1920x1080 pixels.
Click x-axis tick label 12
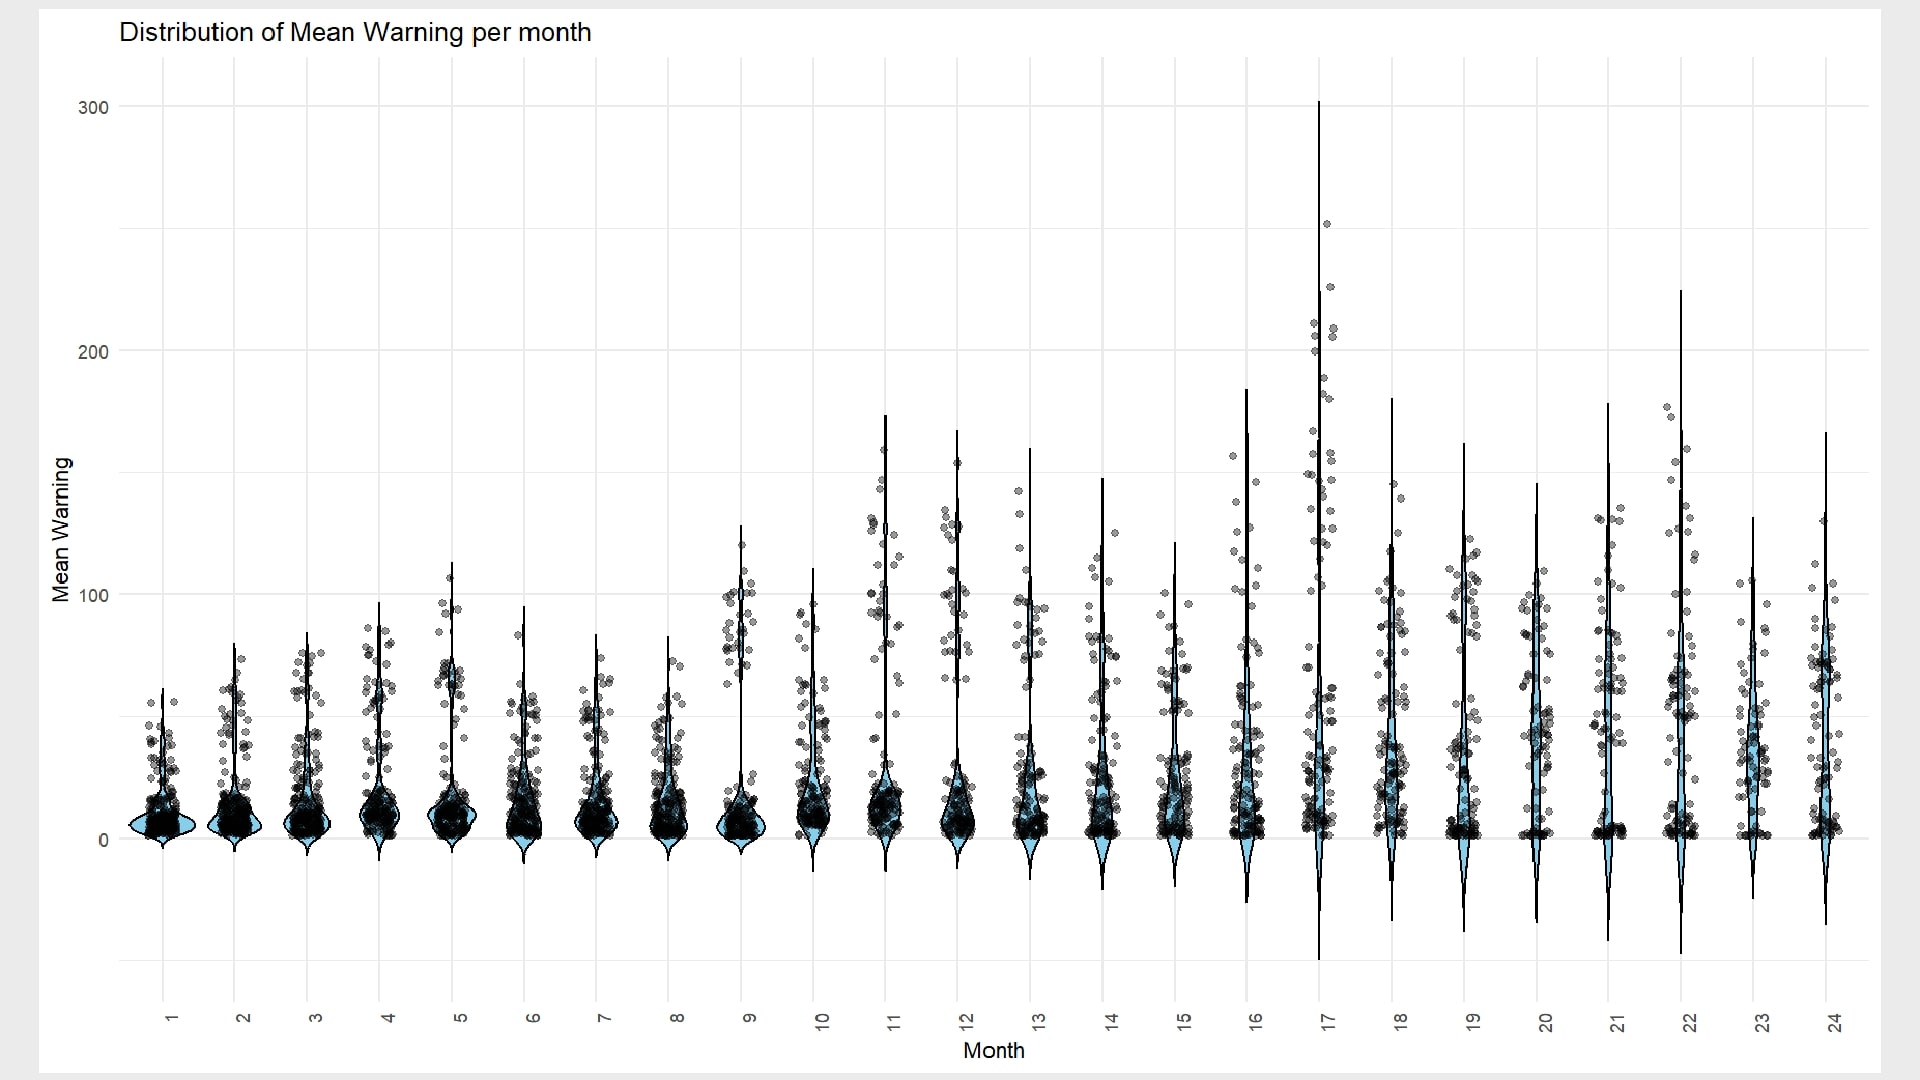pyautogui.click(x=966, y=1022)
